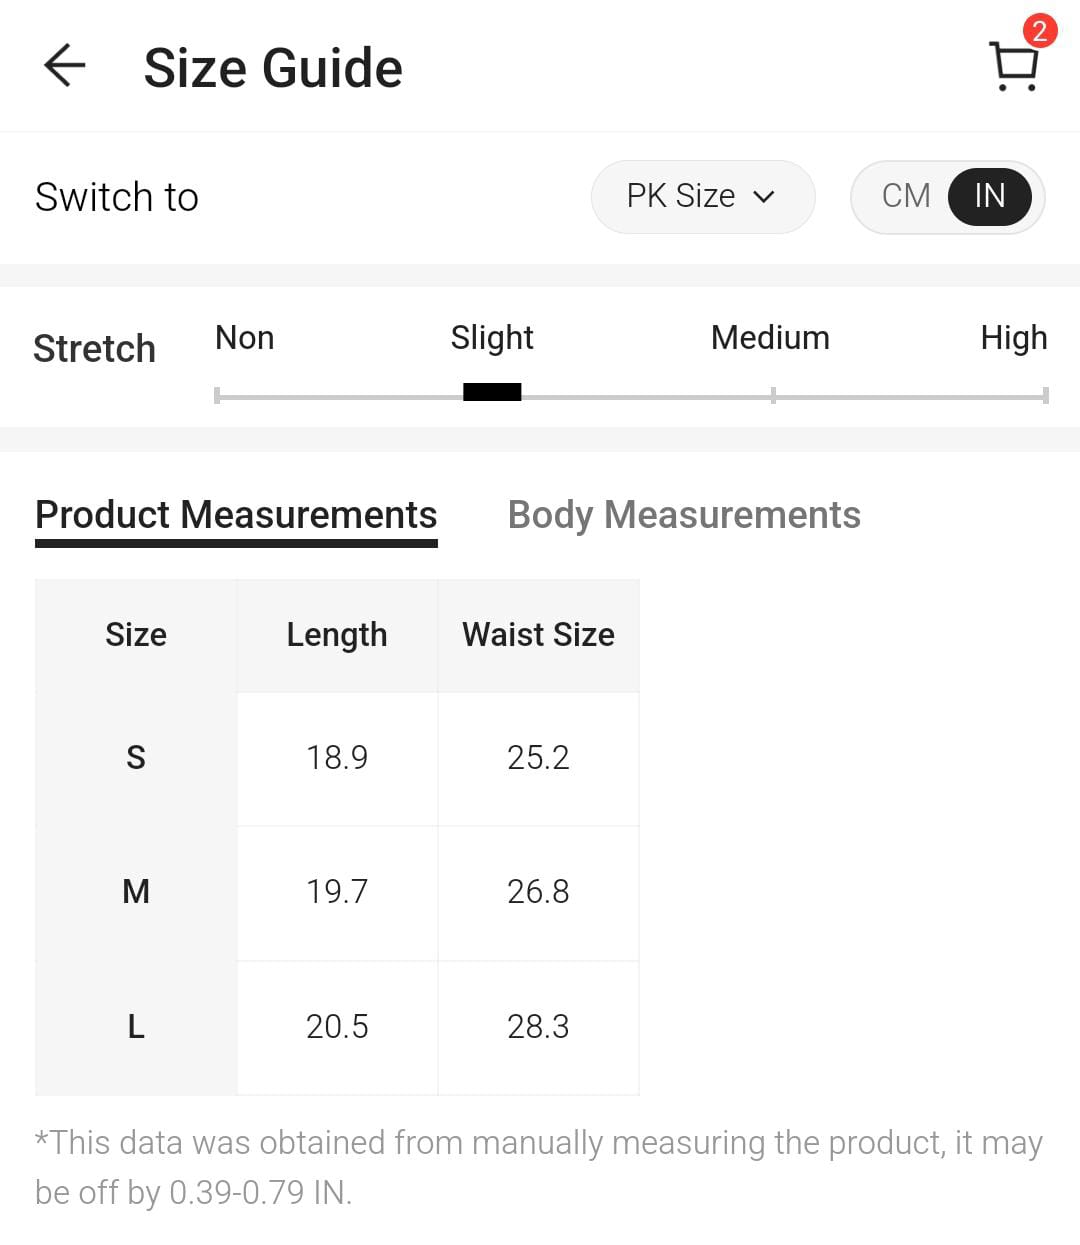The height and width of the screenshot is (1245, 1080).
Task: Click the chevron beside PK Size
Action: pyautogui.click(x=764, y=197)
